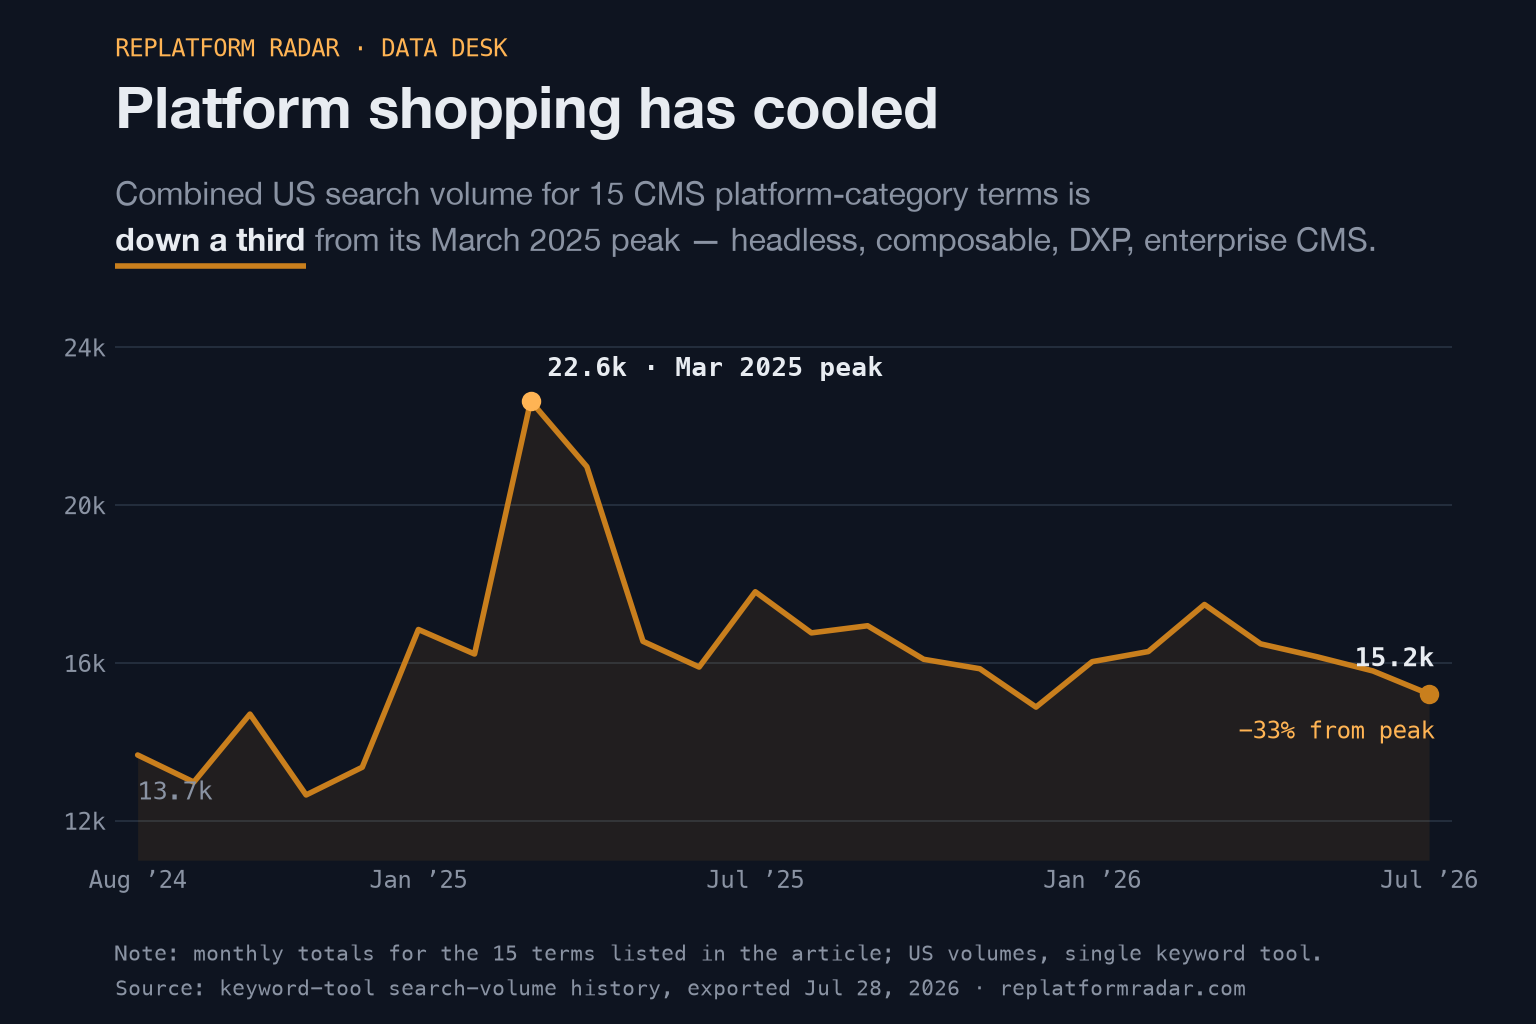
Task: Click the 24k y-axis tick label
Action: pyautogui.click(x=85, y=348)
